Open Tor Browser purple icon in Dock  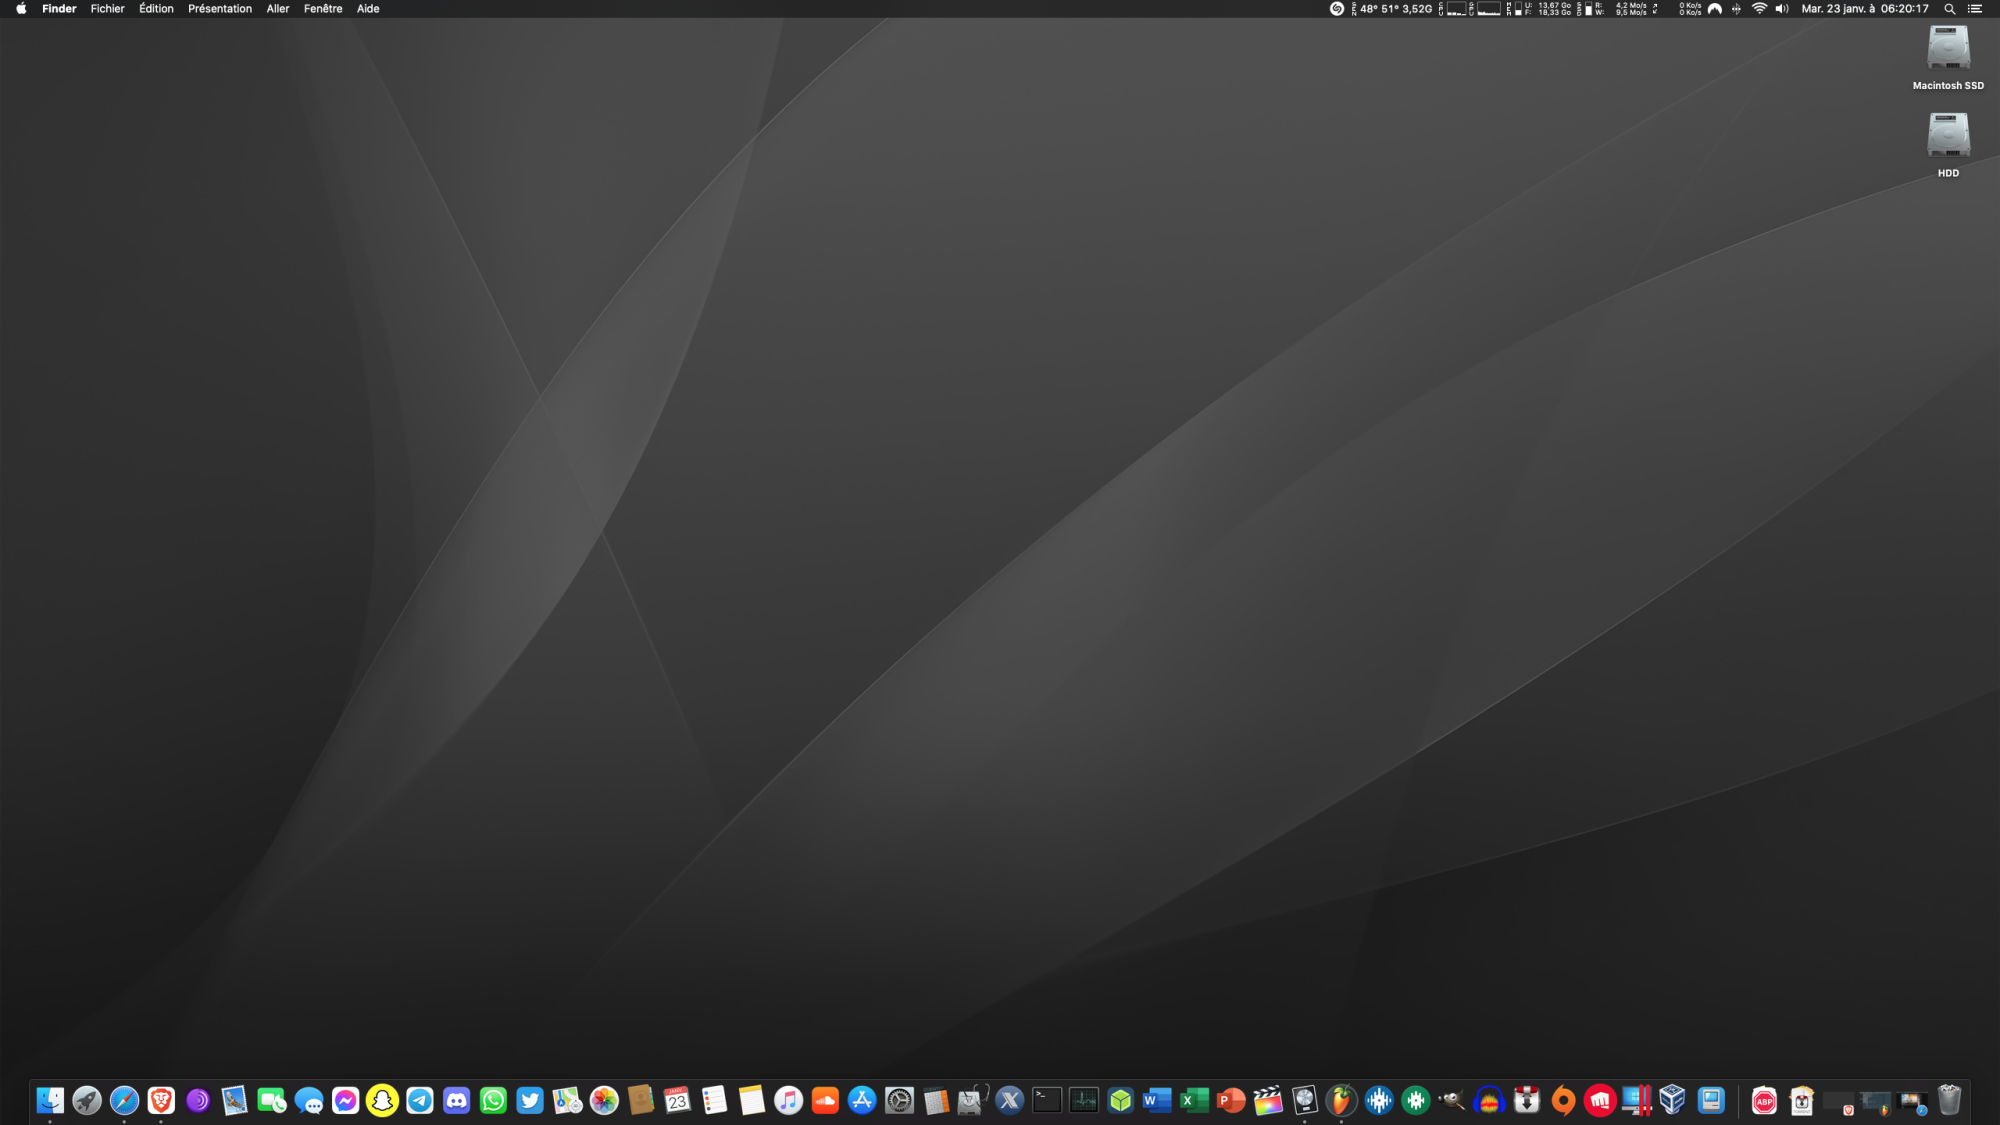pyautogui.click(x=198, y=1101)
